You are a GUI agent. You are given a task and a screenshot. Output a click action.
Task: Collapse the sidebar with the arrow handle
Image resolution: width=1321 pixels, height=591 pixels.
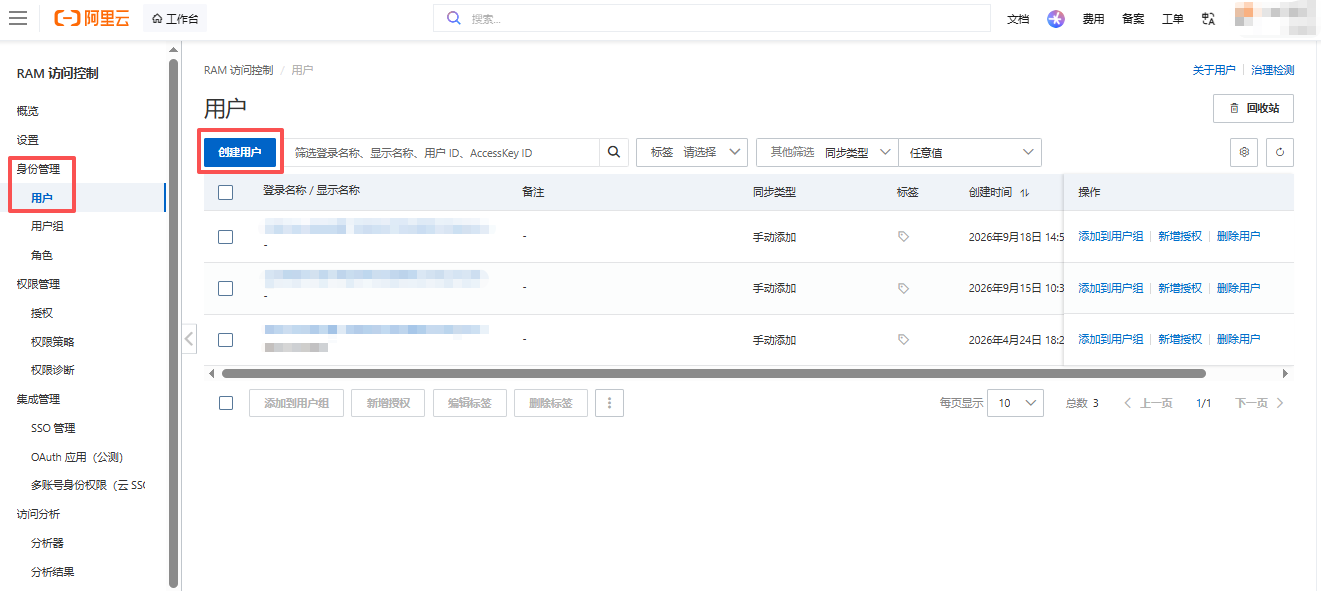pyautogui.click(x=189, y=339)
